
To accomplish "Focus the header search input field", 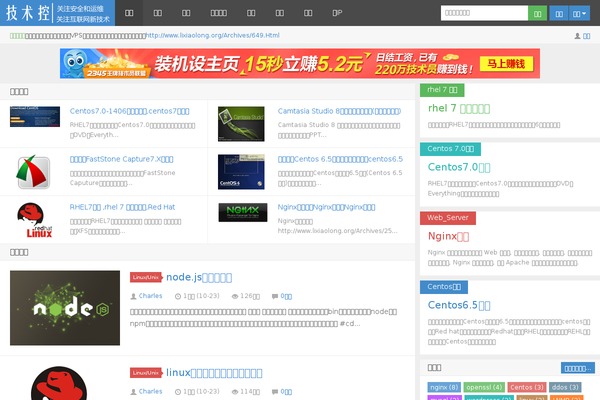I will tap(484, 13).
